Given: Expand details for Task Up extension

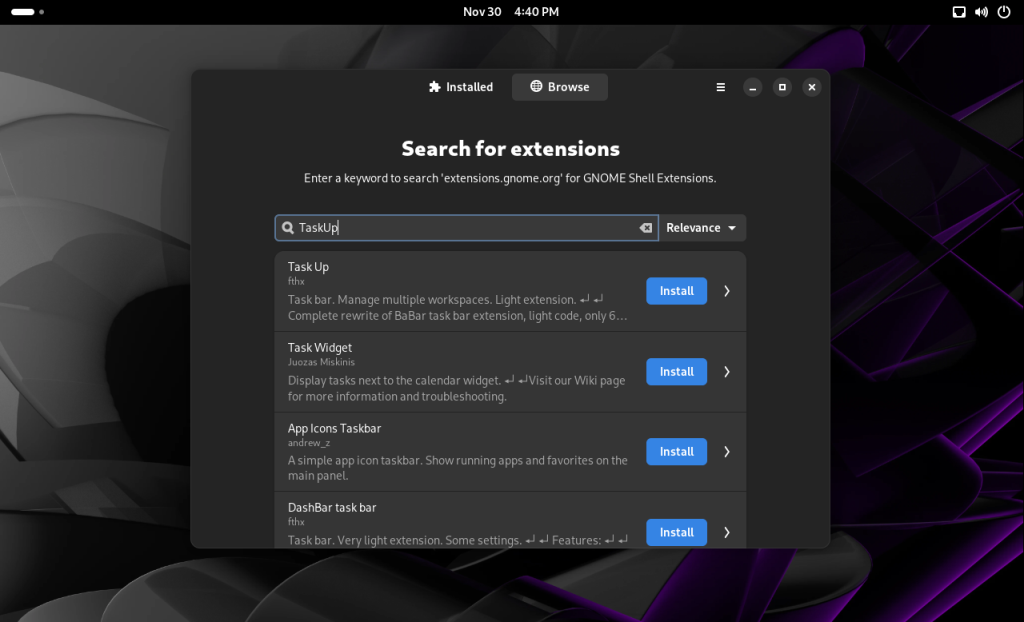Looking at the screenshot, I should 727,291.
